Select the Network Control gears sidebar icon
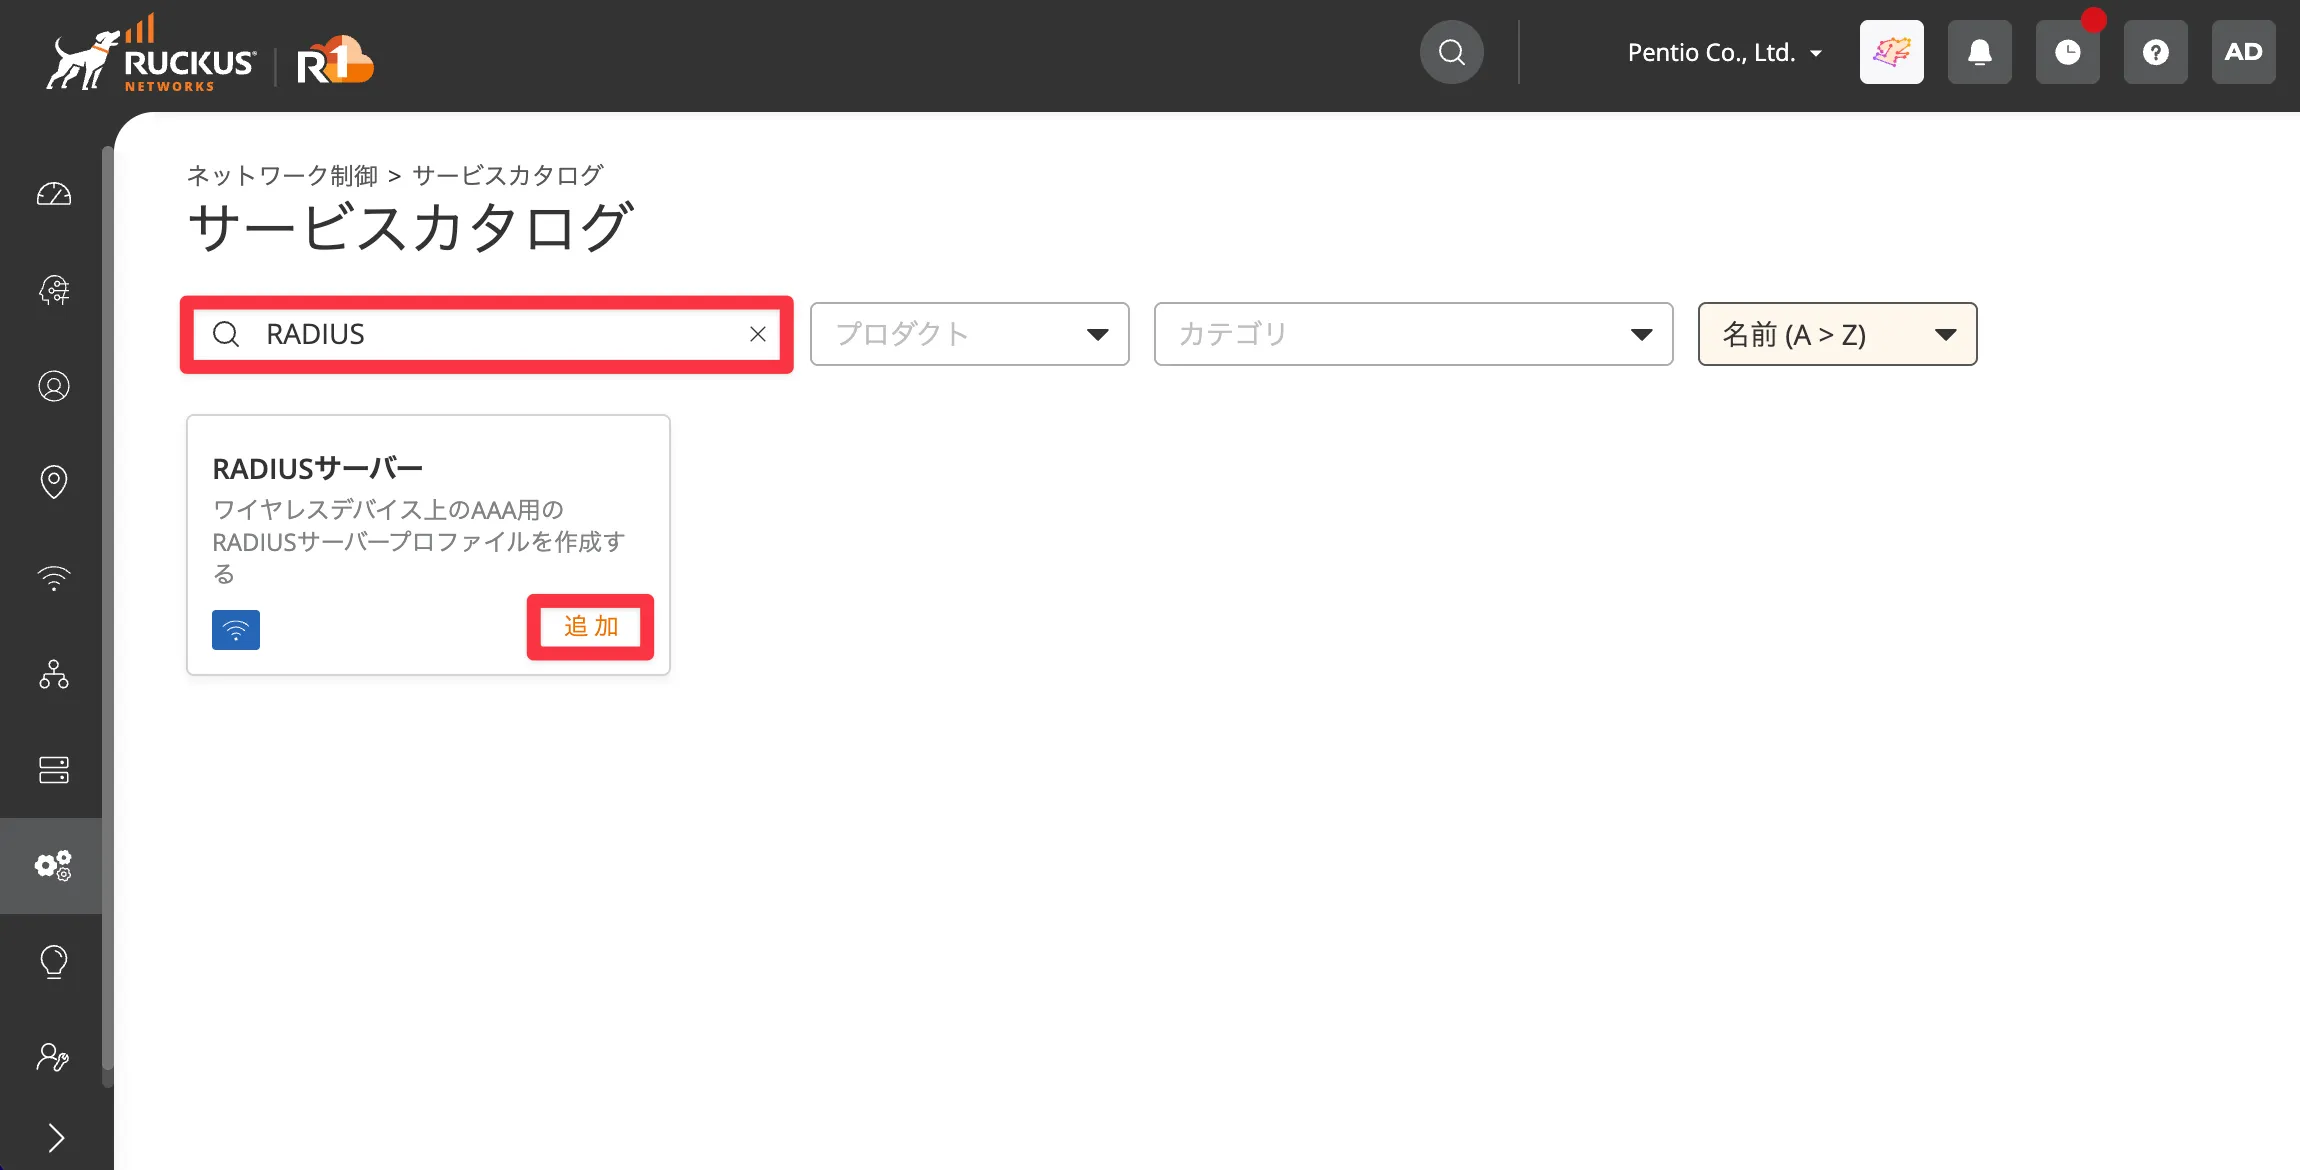 tap(54, 866)
